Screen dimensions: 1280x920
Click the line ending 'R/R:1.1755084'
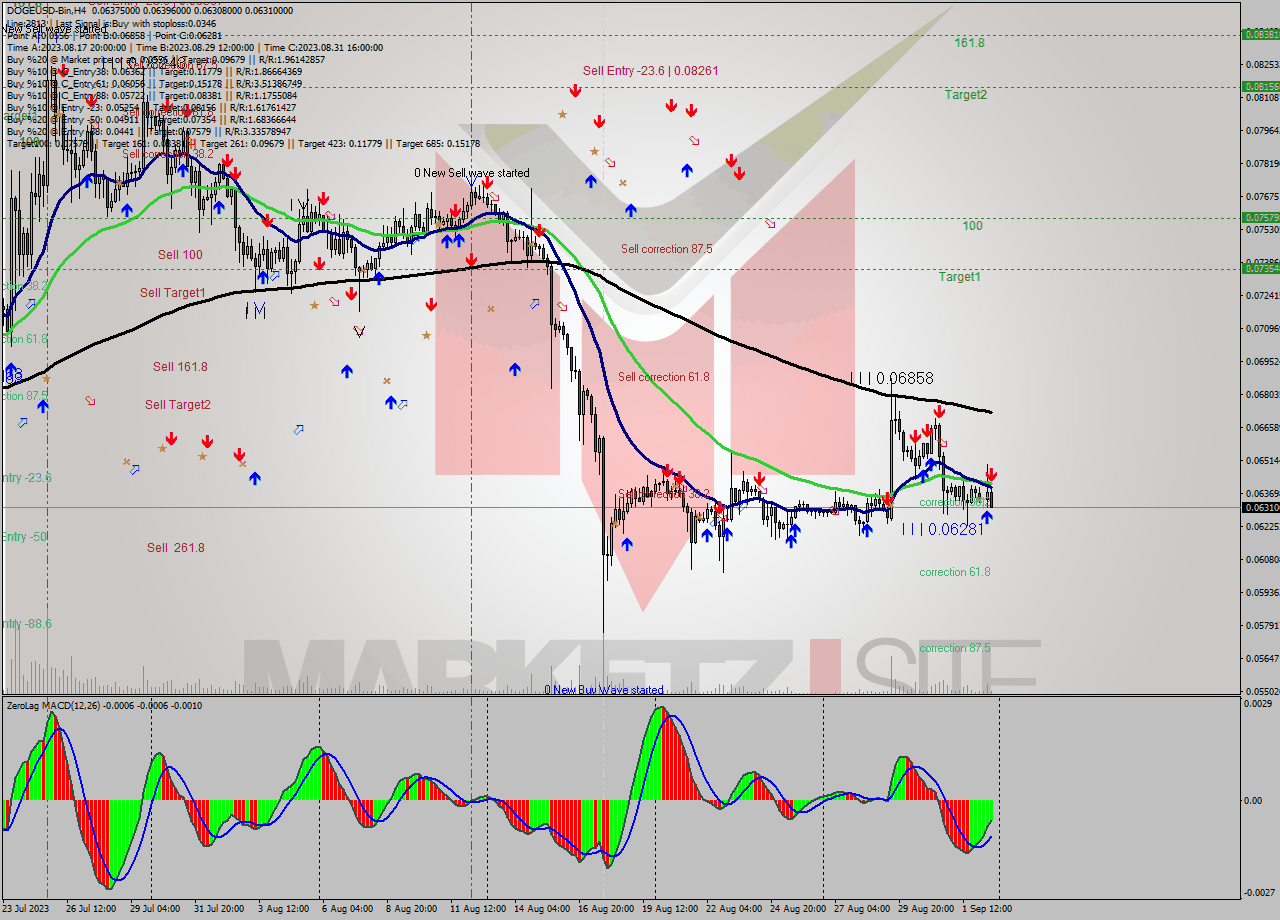tap(150, 95)
